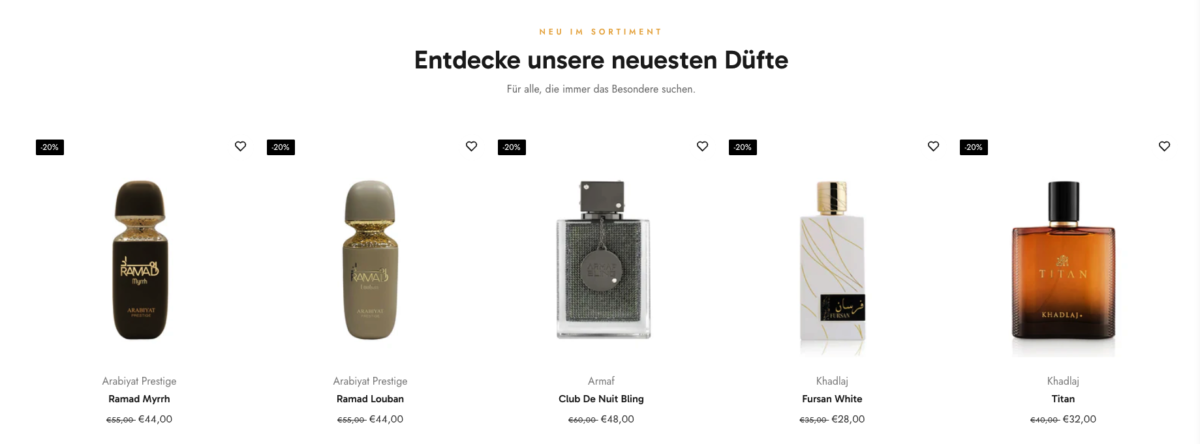View the Club De Nuit Bling bottle image
The width and height of the screenshot is (1200, 444).
point(601,262)
